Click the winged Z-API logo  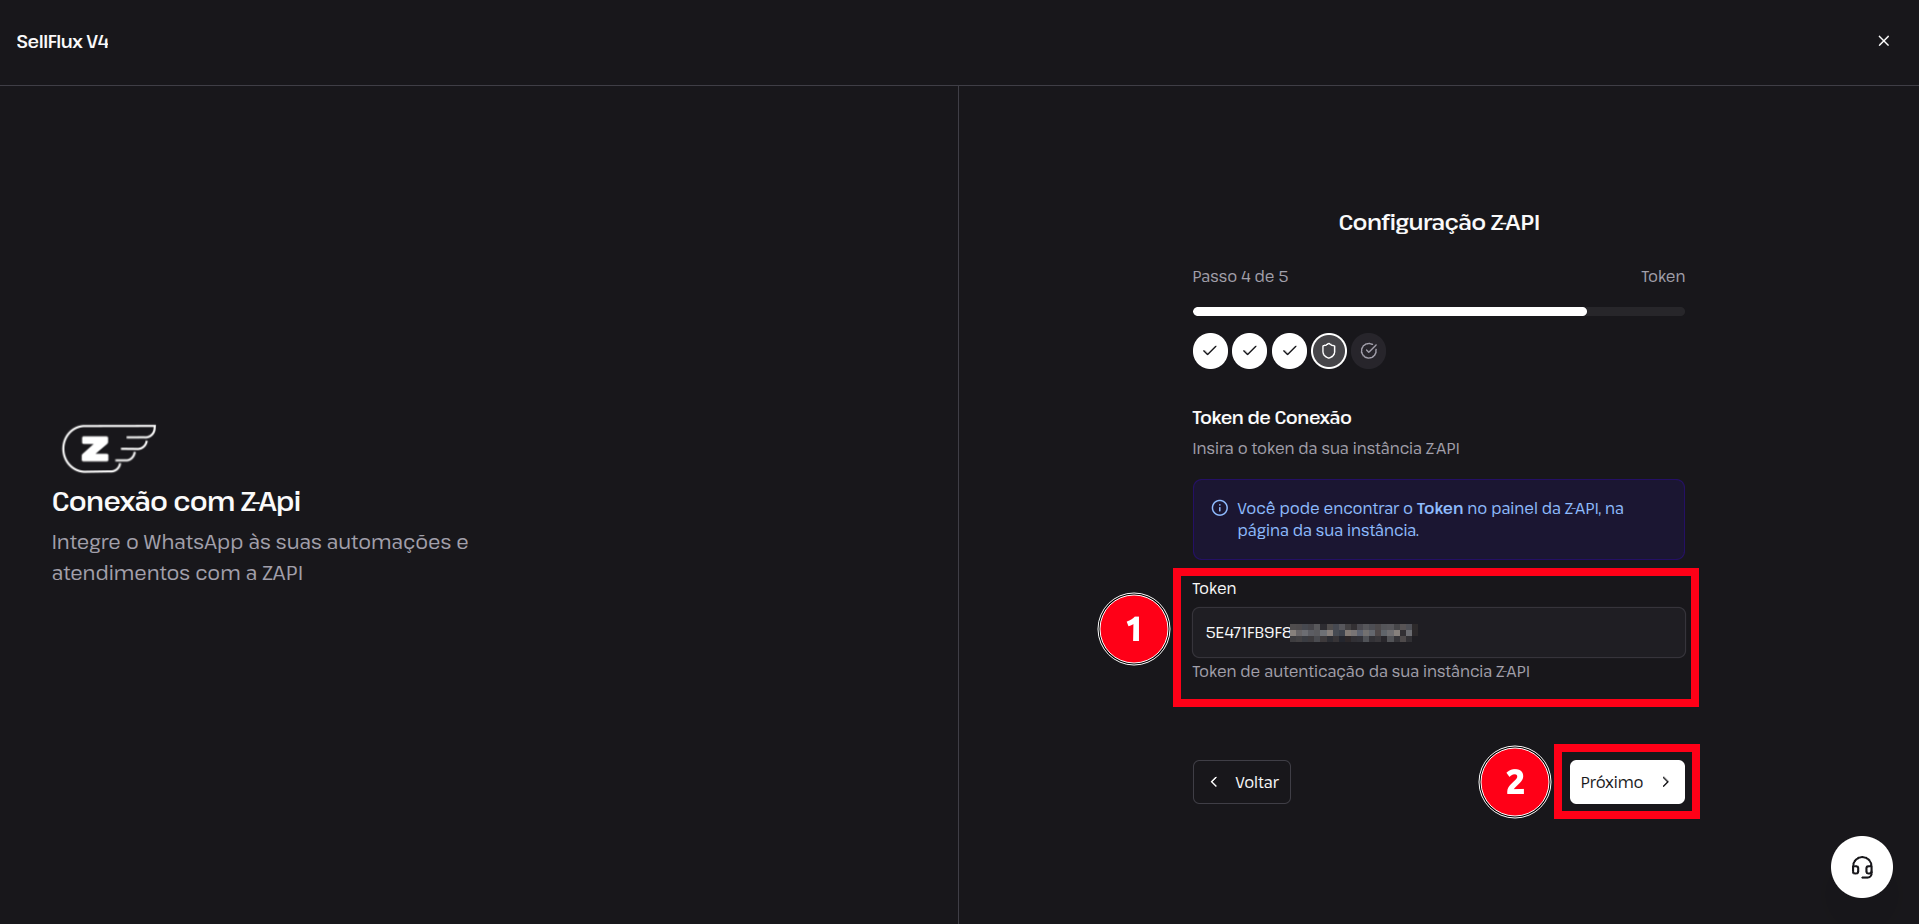[x=109, y=448]
